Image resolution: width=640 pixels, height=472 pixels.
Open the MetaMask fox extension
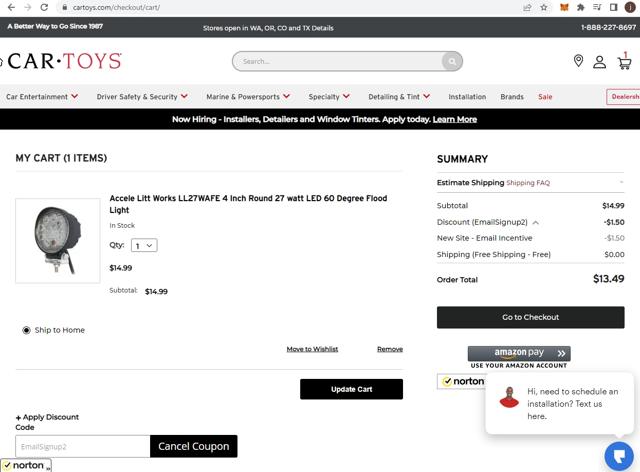click(x=564, y=7)
